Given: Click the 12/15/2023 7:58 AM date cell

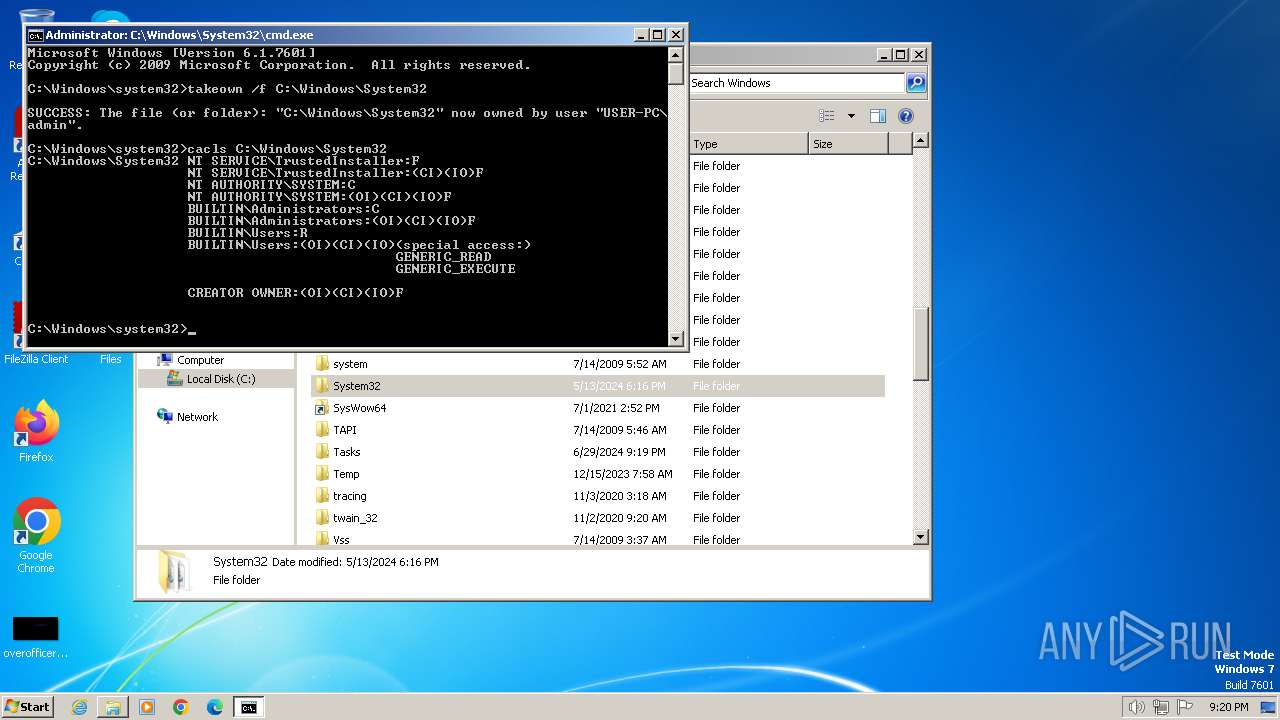Looking at the screenshot, I should pos(622,474).
